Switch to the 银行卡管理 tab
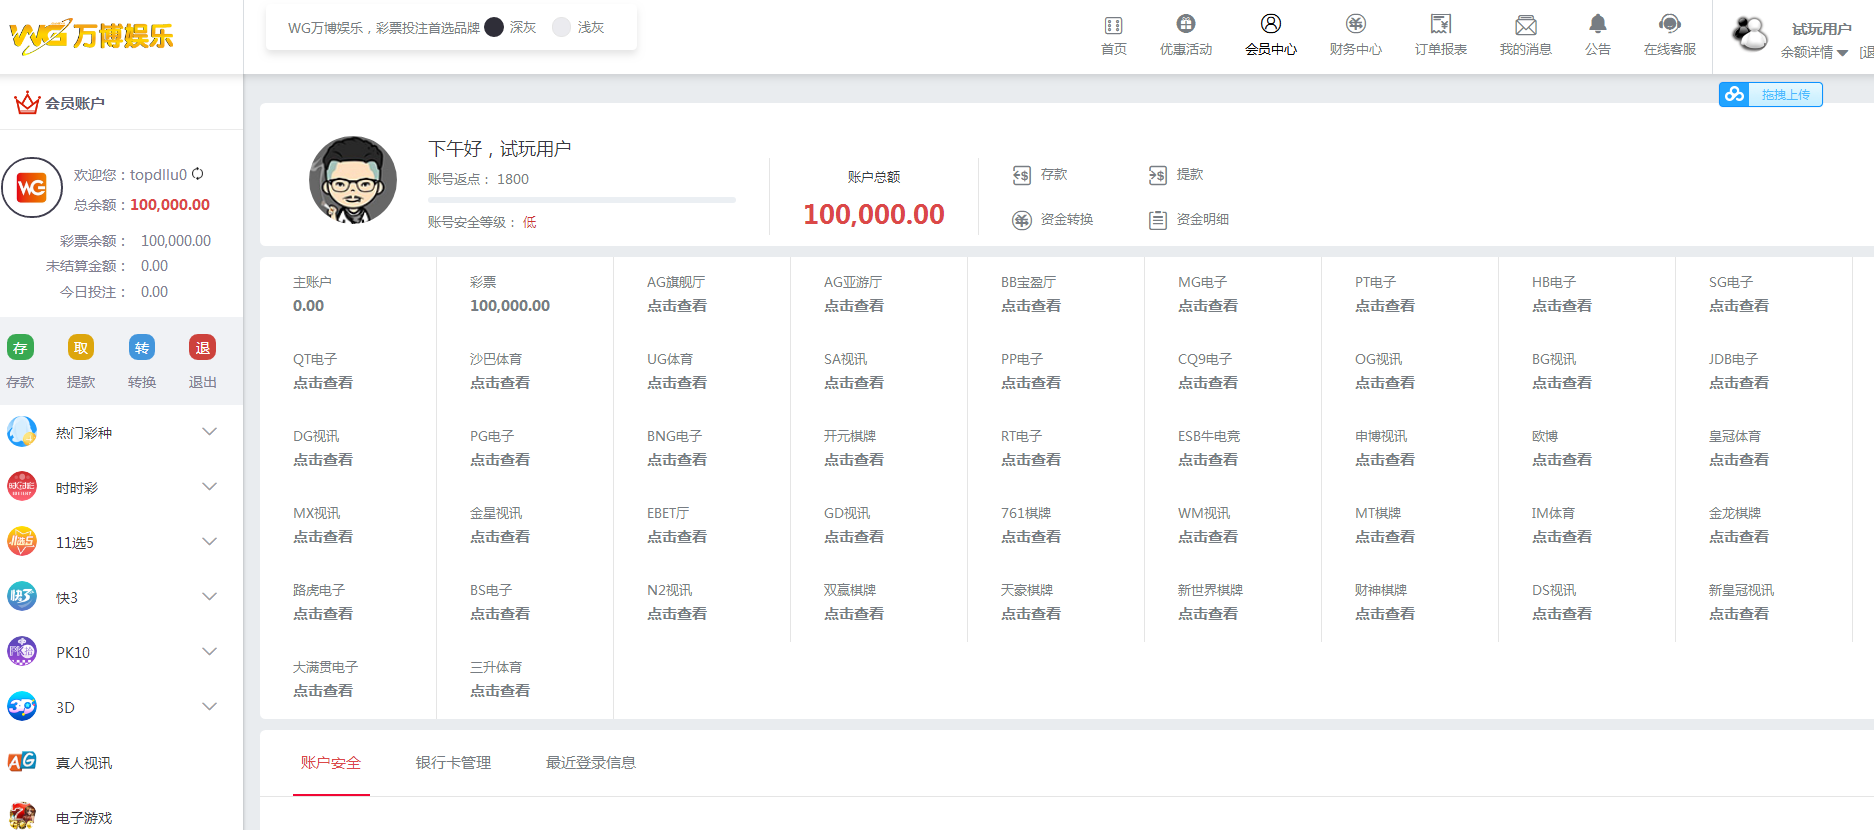The height and width of the screenshot is (830, 1874). 453,763
